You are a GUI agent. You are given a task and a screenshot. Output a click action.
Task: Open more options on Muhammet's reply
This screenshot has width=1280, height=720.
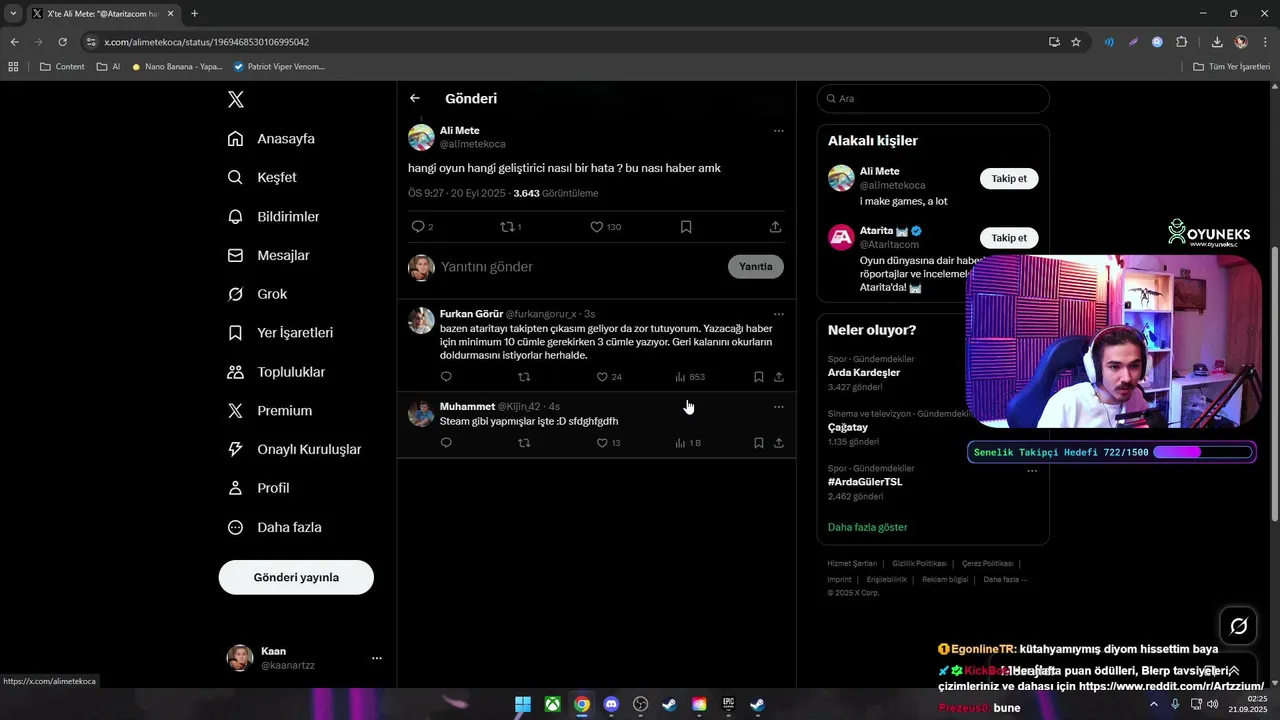(778, 407)
